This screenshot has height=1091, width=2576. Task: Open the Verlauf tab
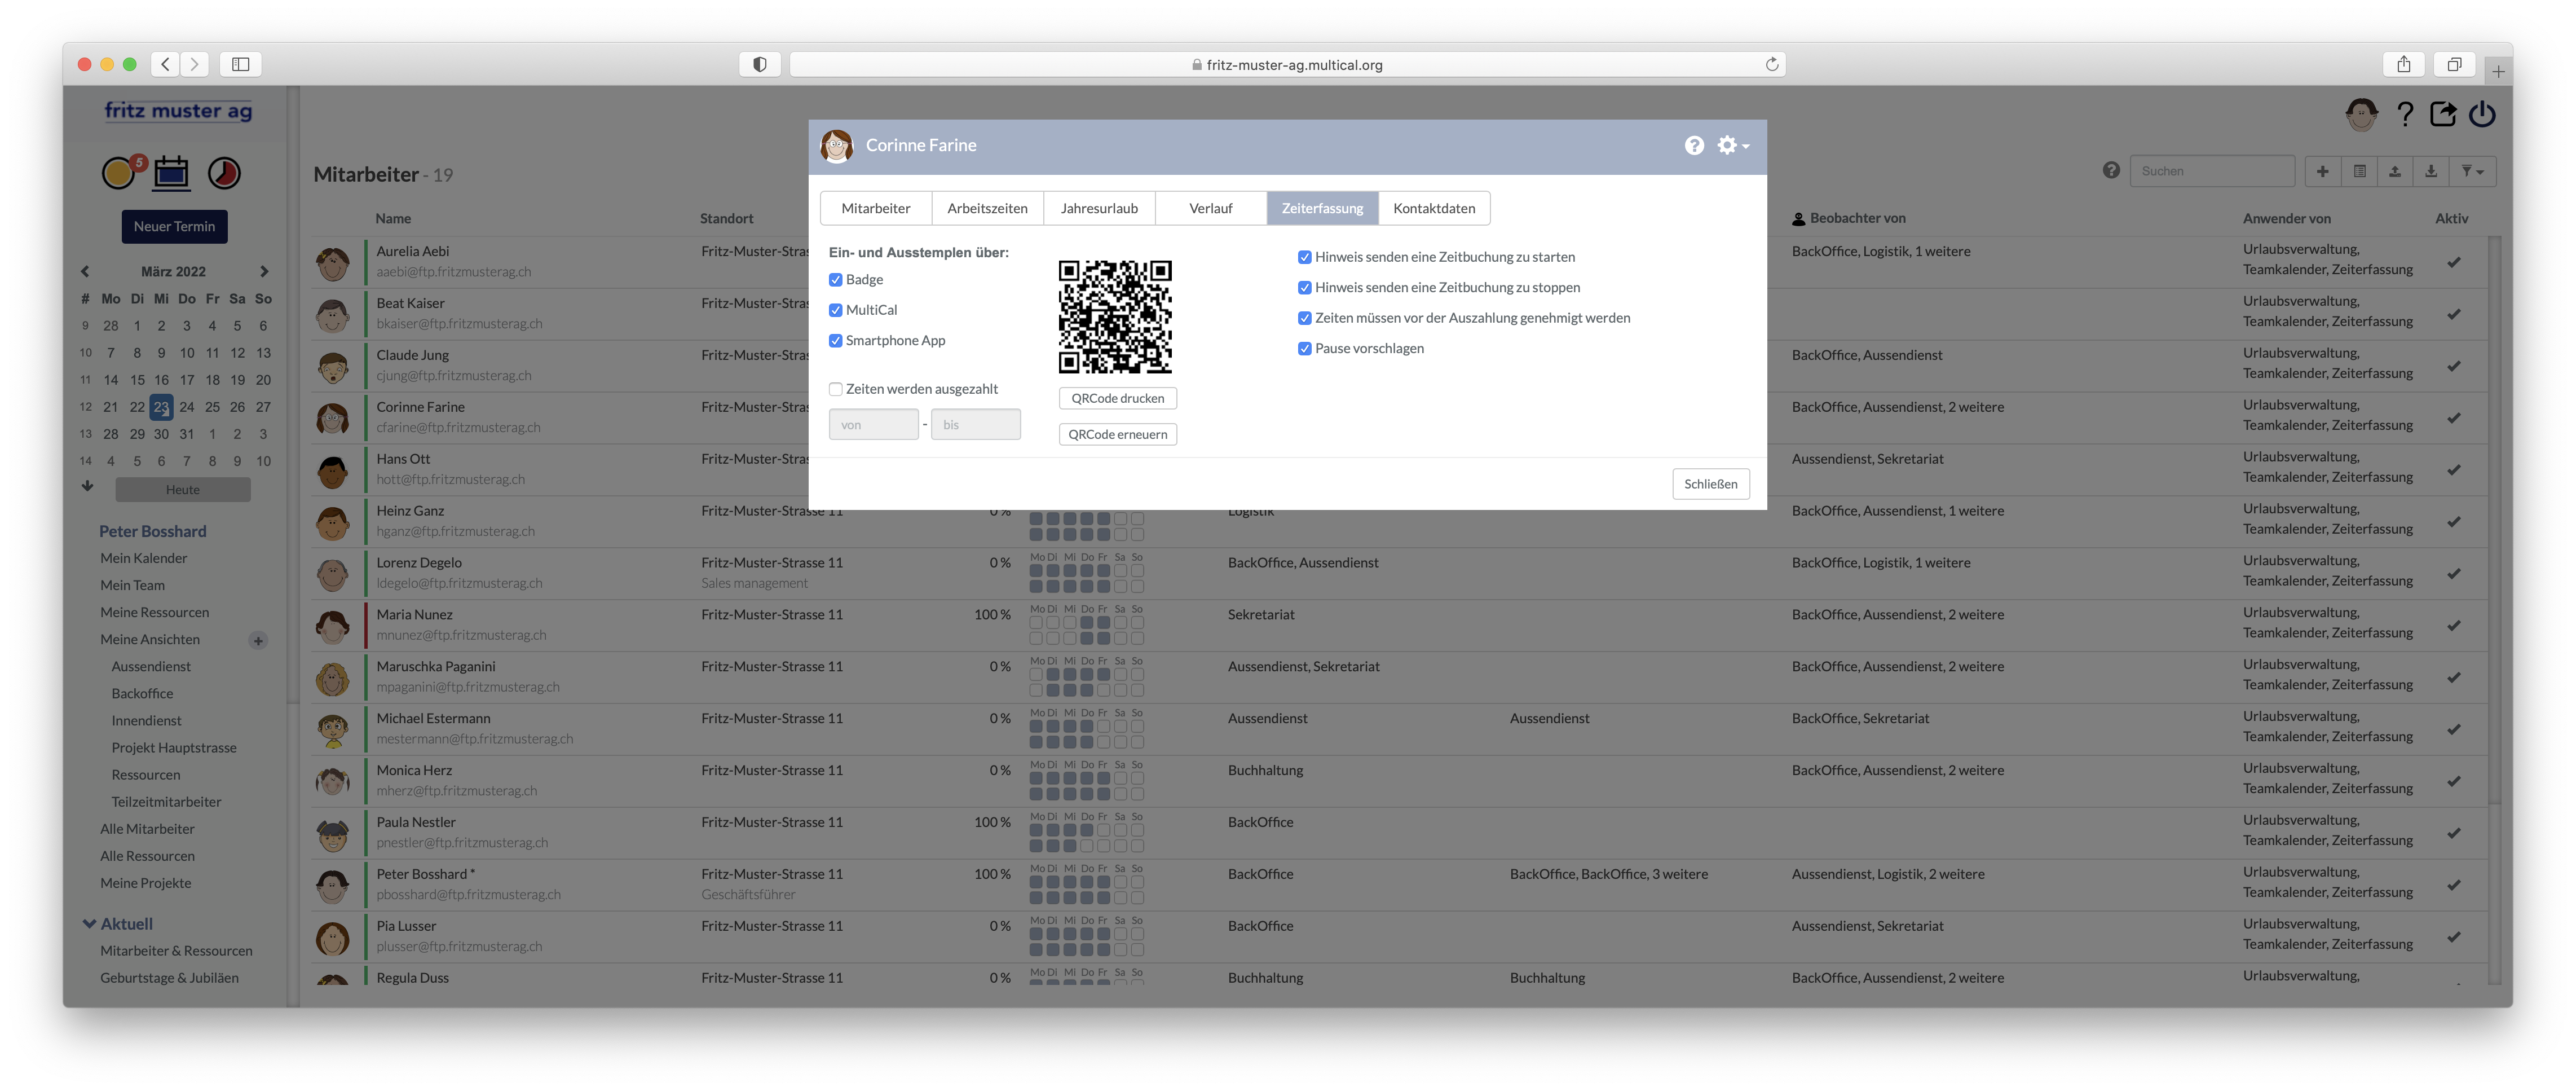click(1210, 208)
